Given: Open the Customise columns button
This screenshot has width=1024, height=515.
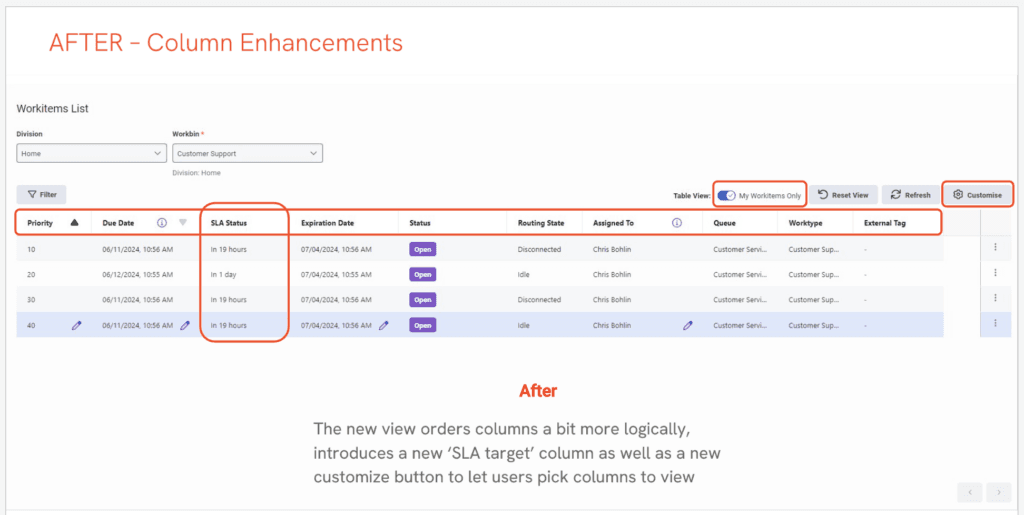Looking at the screenshot, I should point(977,195).
